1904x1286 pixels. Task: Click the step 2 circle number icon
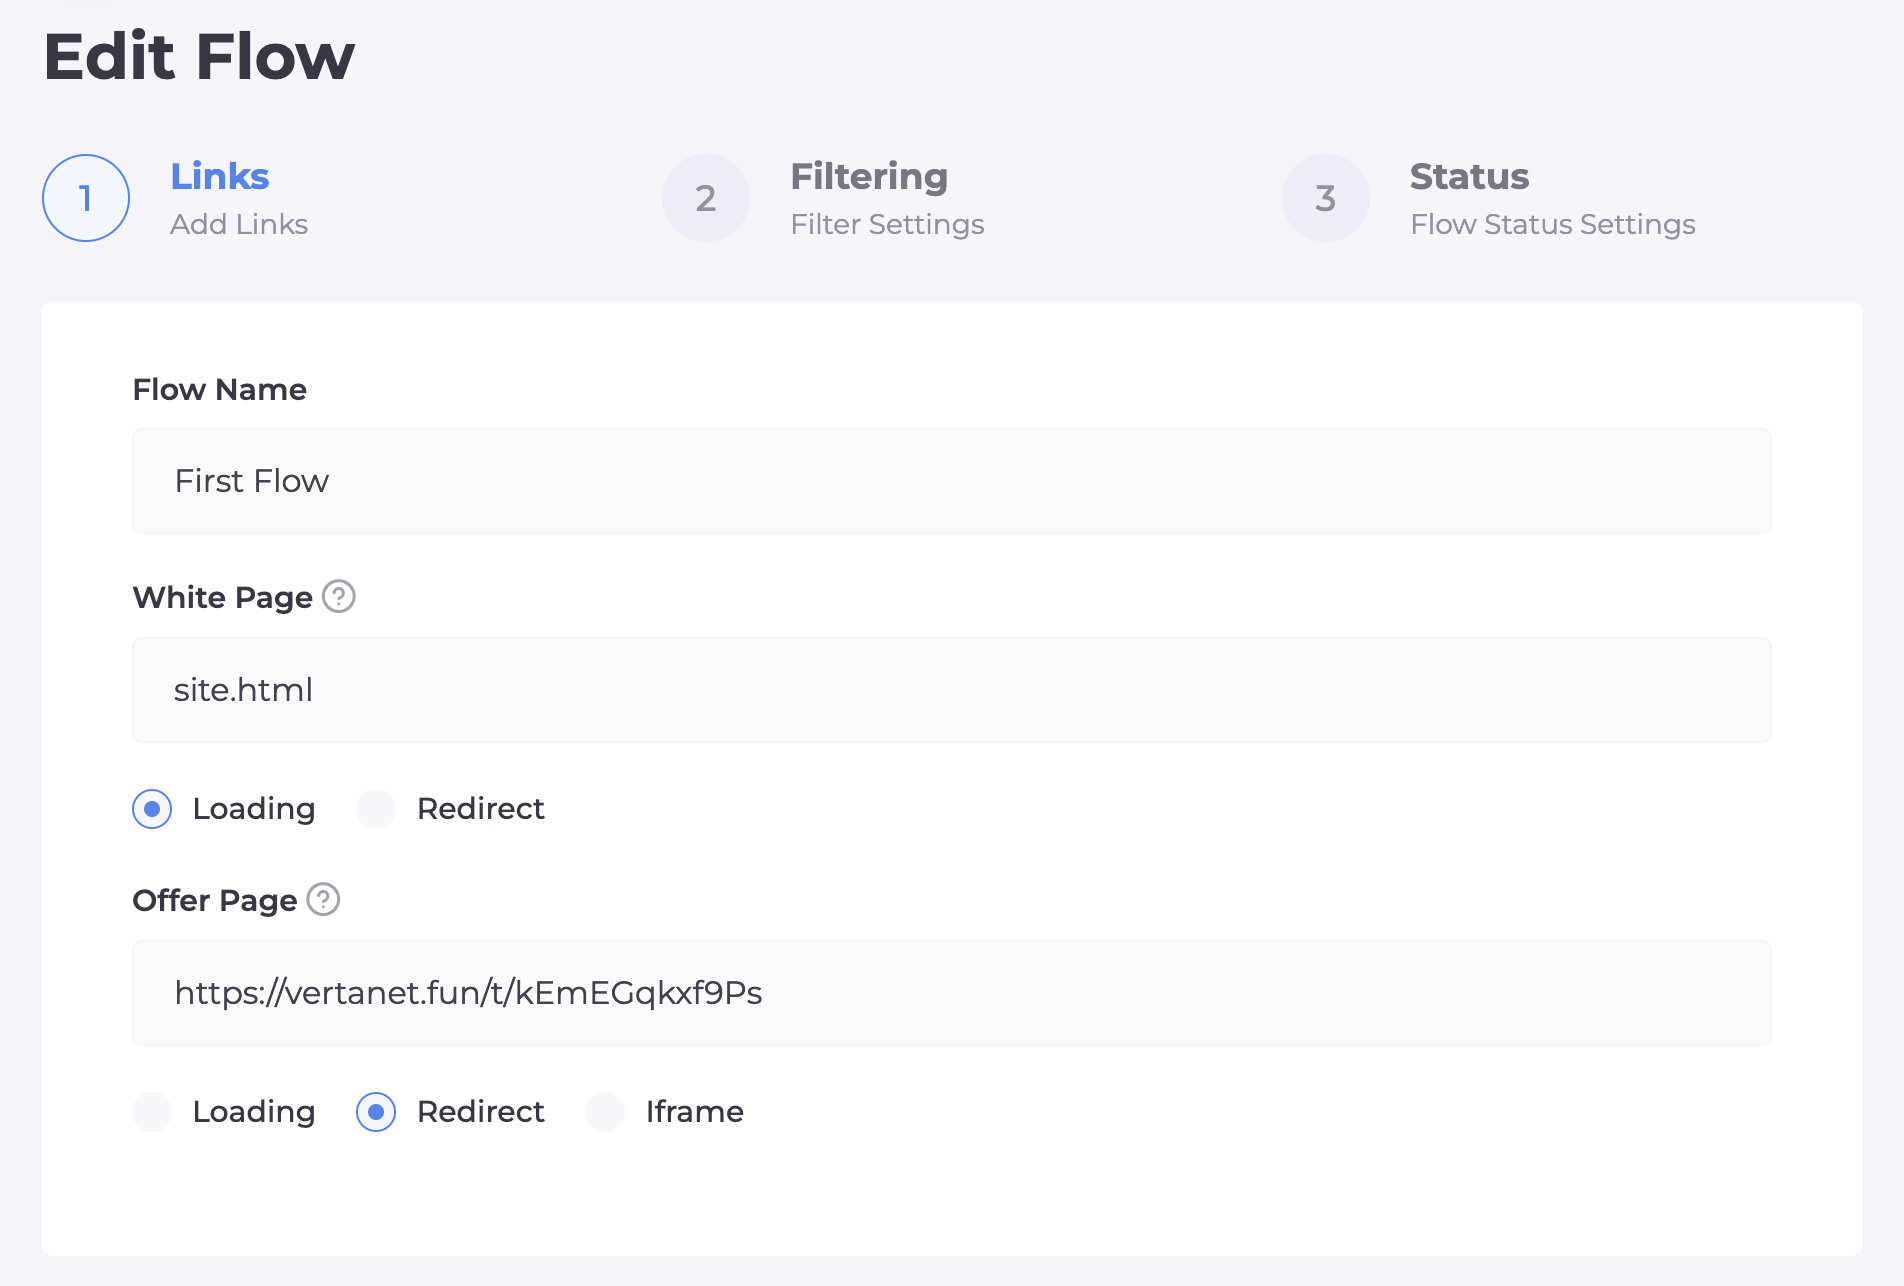(706, 198)
